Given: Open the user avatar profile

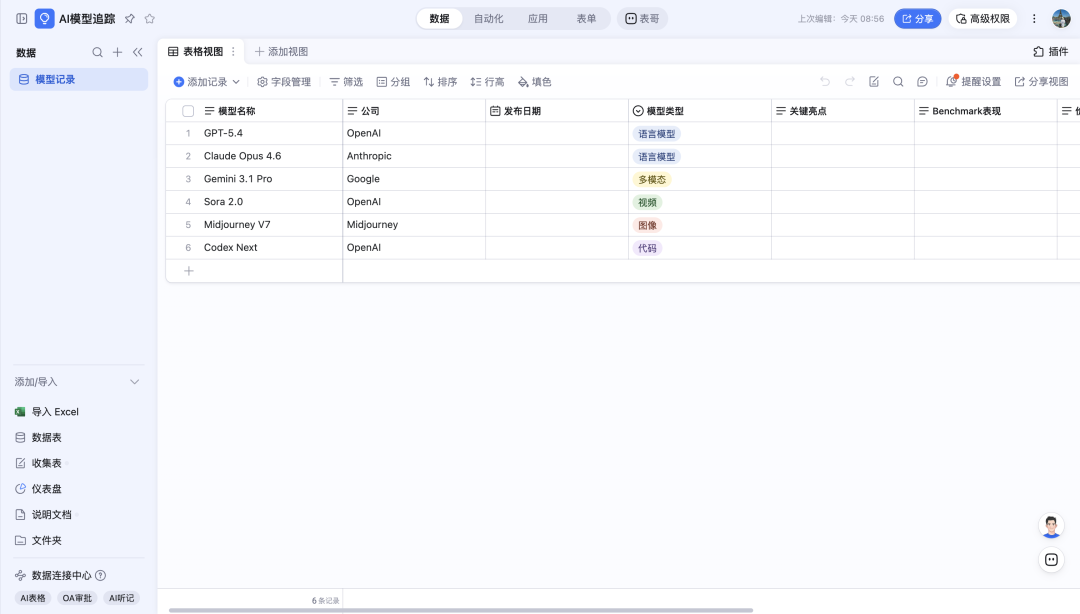Looking at the screenshot, I should pos(1061,19).
